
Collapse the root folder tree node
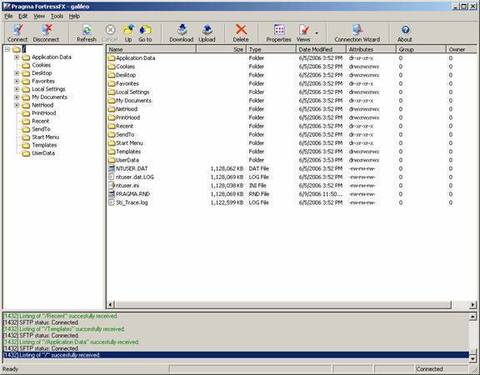pyautogui.click(x=7, y=49)
